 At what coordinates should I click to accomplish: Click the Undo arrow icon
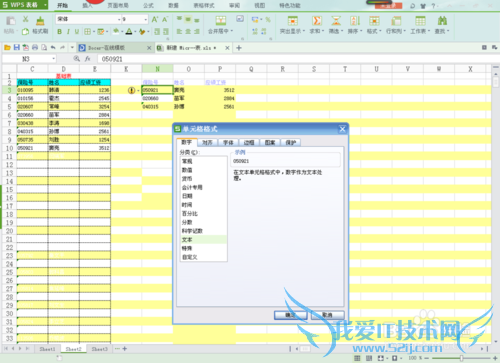coord(53,48)
